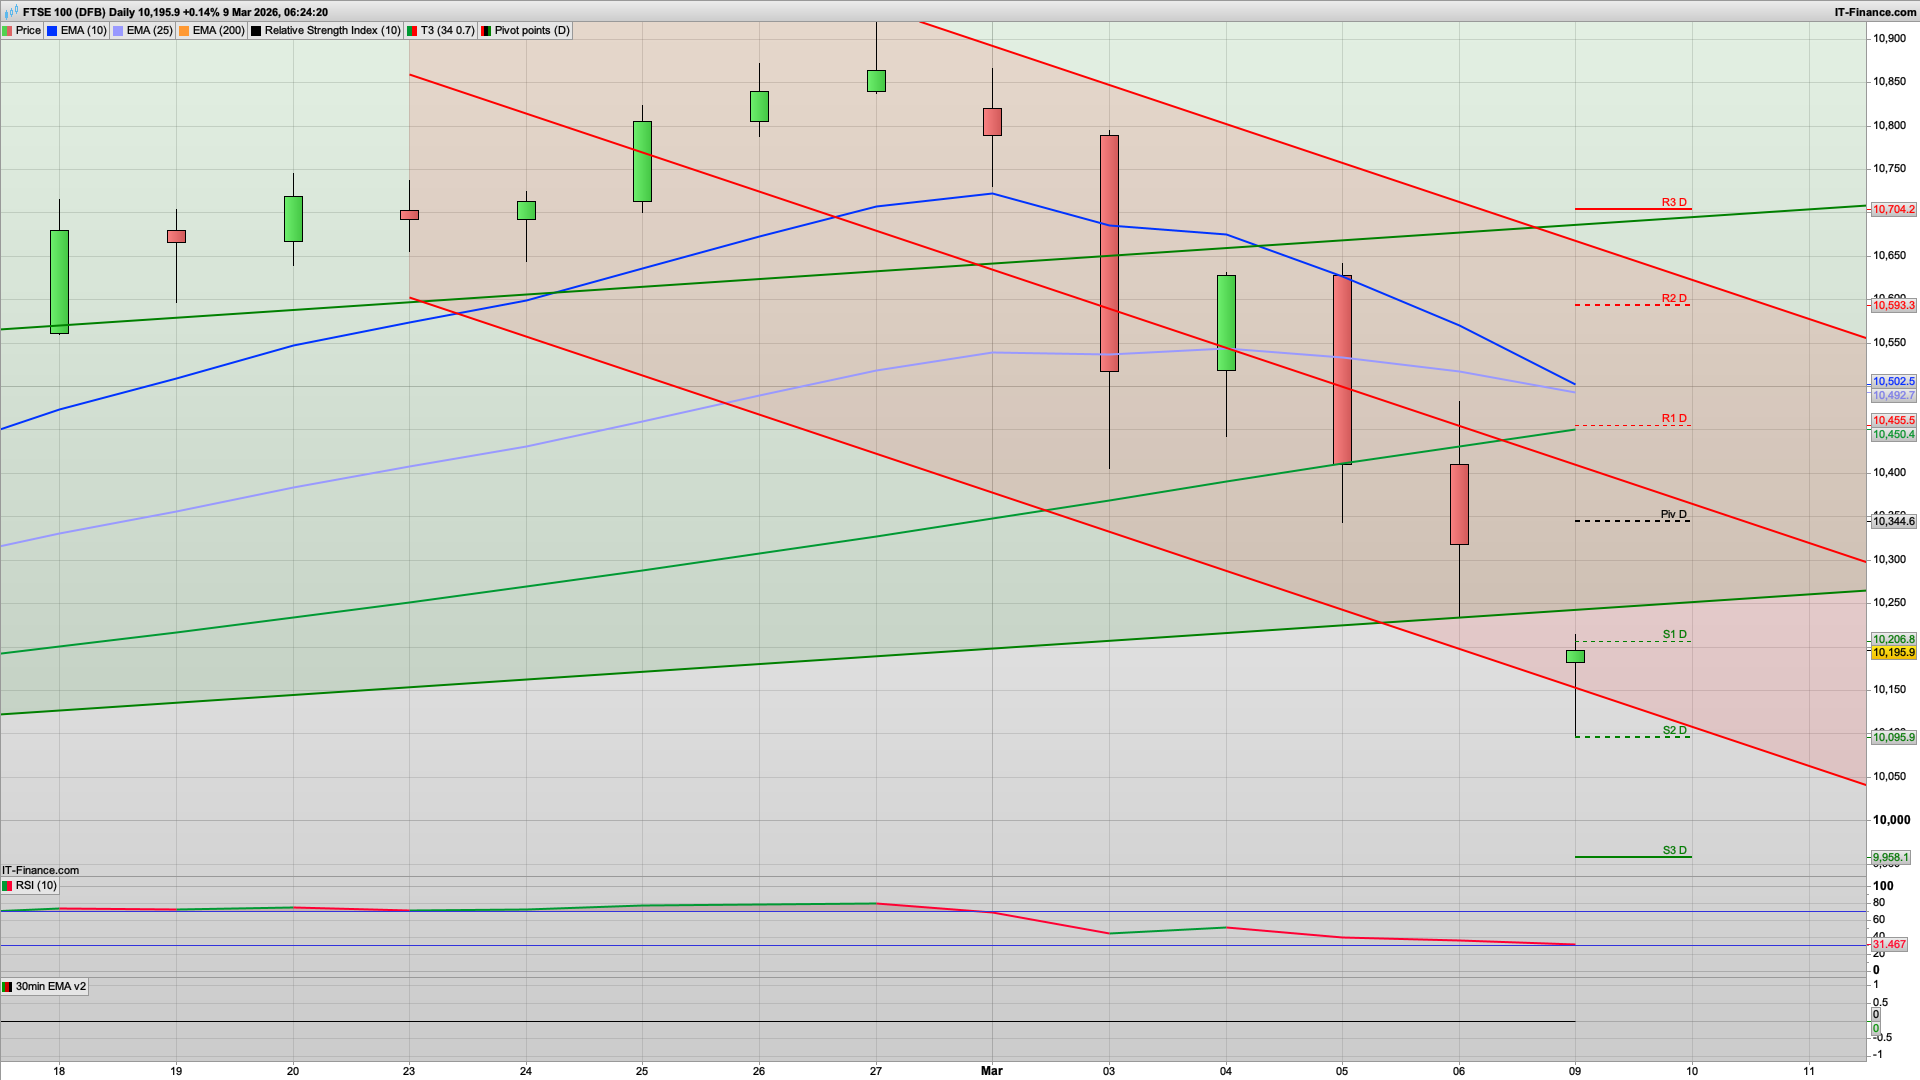1920x1080 pixels.
Task: Select the Price legend item
Action: (x=22, y=30)
